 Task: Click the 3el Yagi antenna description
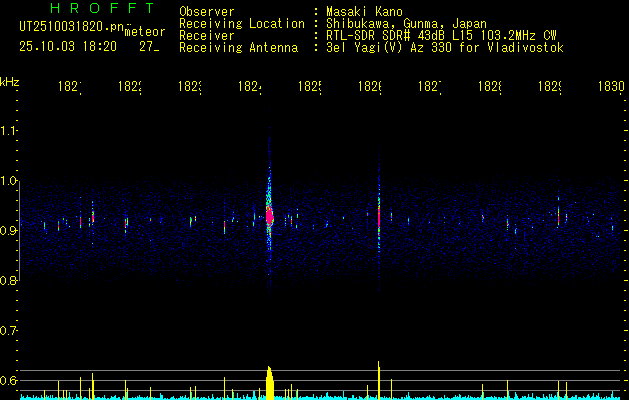point(445,48)
